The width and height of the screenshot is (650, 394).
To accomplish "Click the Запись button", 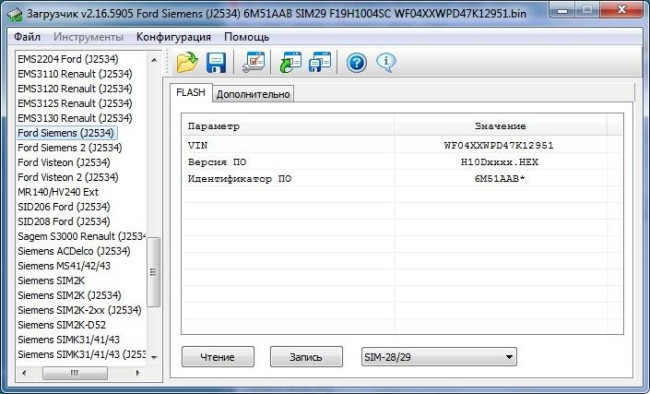I will tap(306, 357).
